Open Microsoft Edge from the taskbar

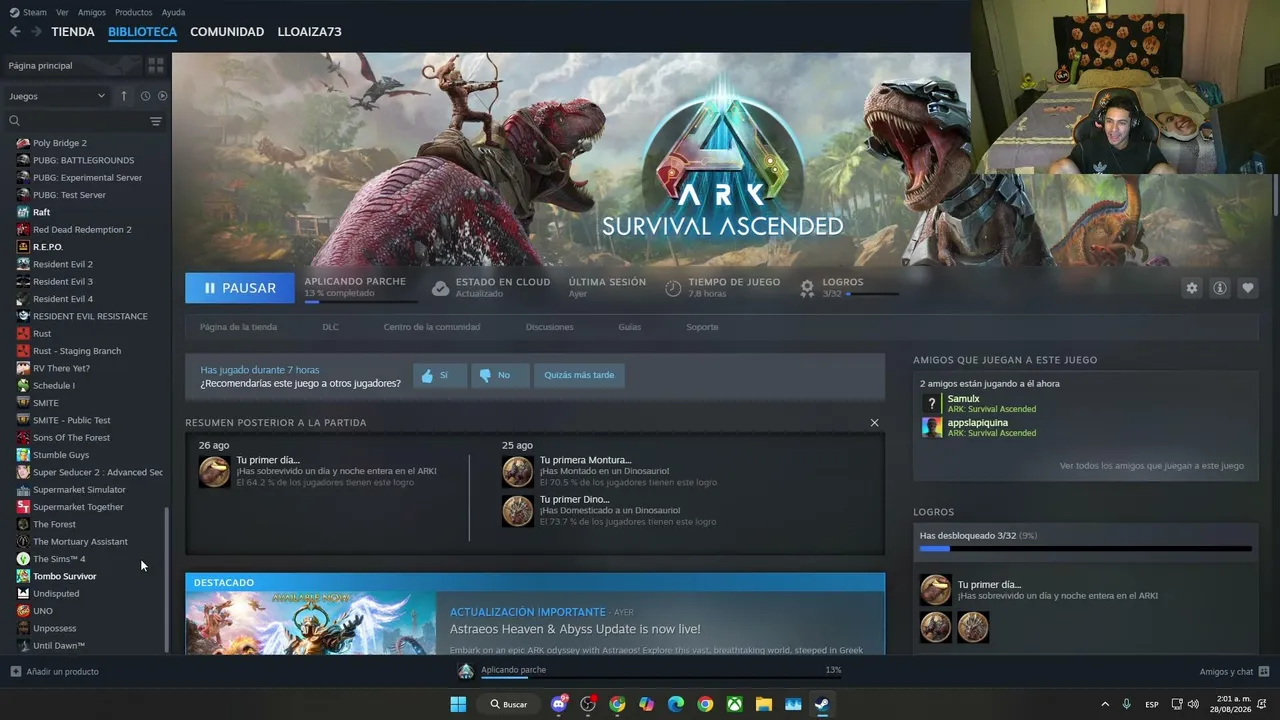[x=676, y=704]
